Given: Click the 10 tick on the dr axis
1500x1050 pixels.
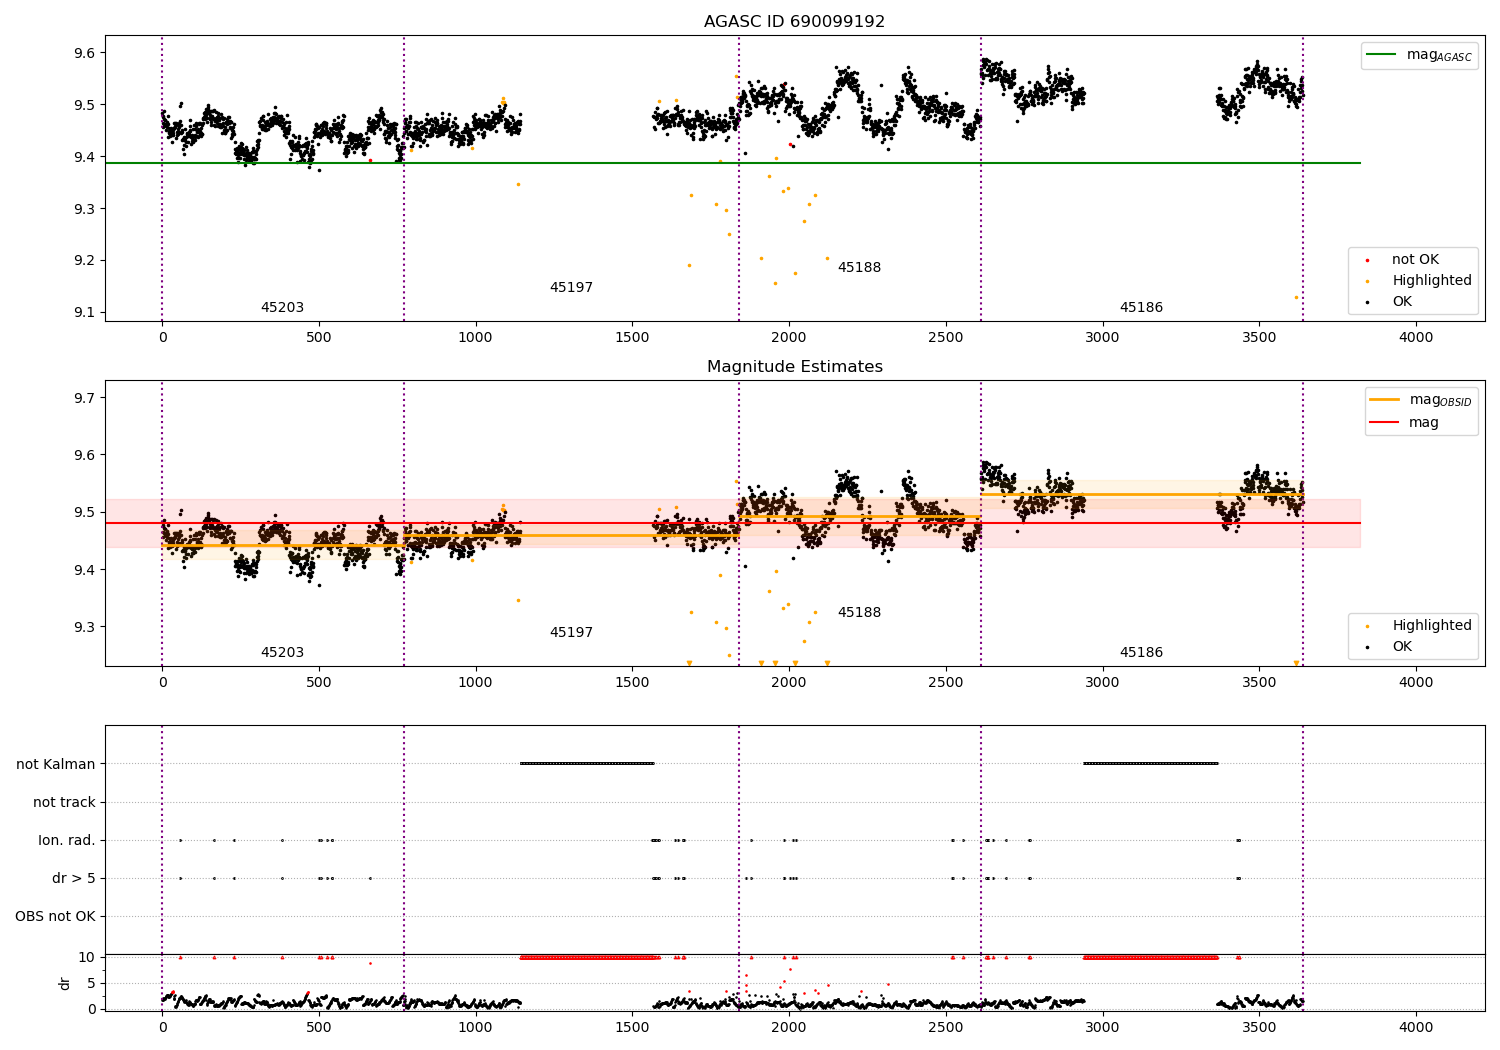Looking at the screenshot, I should 87,957.
